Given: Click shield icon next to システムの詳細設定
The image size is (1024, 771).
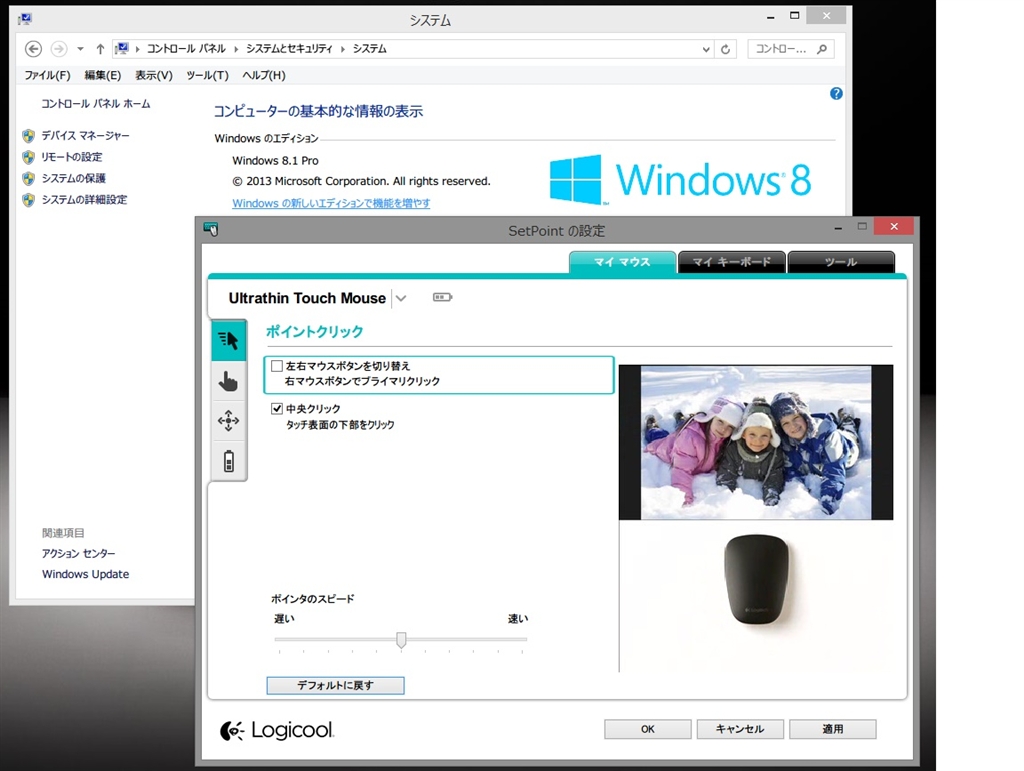Looking at the screenshot, I should click(28, 200).
